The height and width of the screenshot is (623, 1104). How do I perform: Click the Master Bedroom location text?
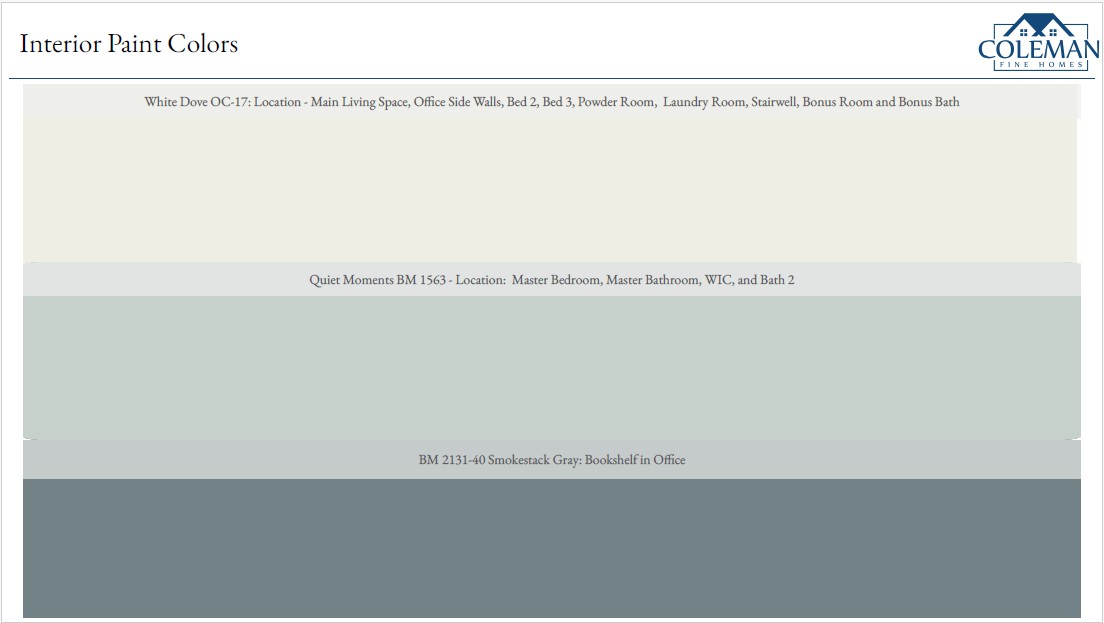[556, 280]
